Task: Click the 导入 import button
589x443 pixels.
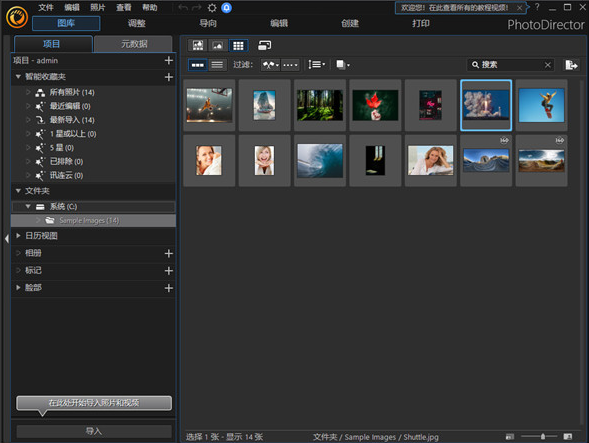Action: point(94,431)
